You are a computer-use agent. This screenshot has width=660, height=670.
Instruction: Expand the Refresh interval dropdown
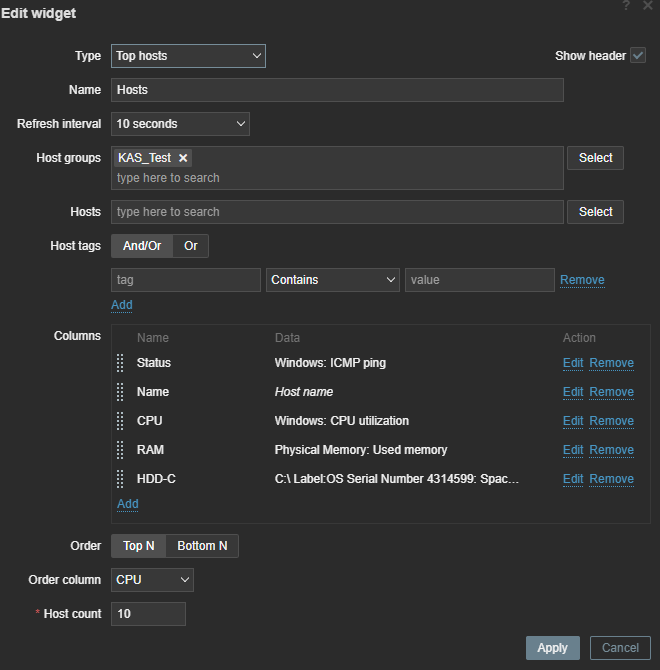click(x=180, y=124)
